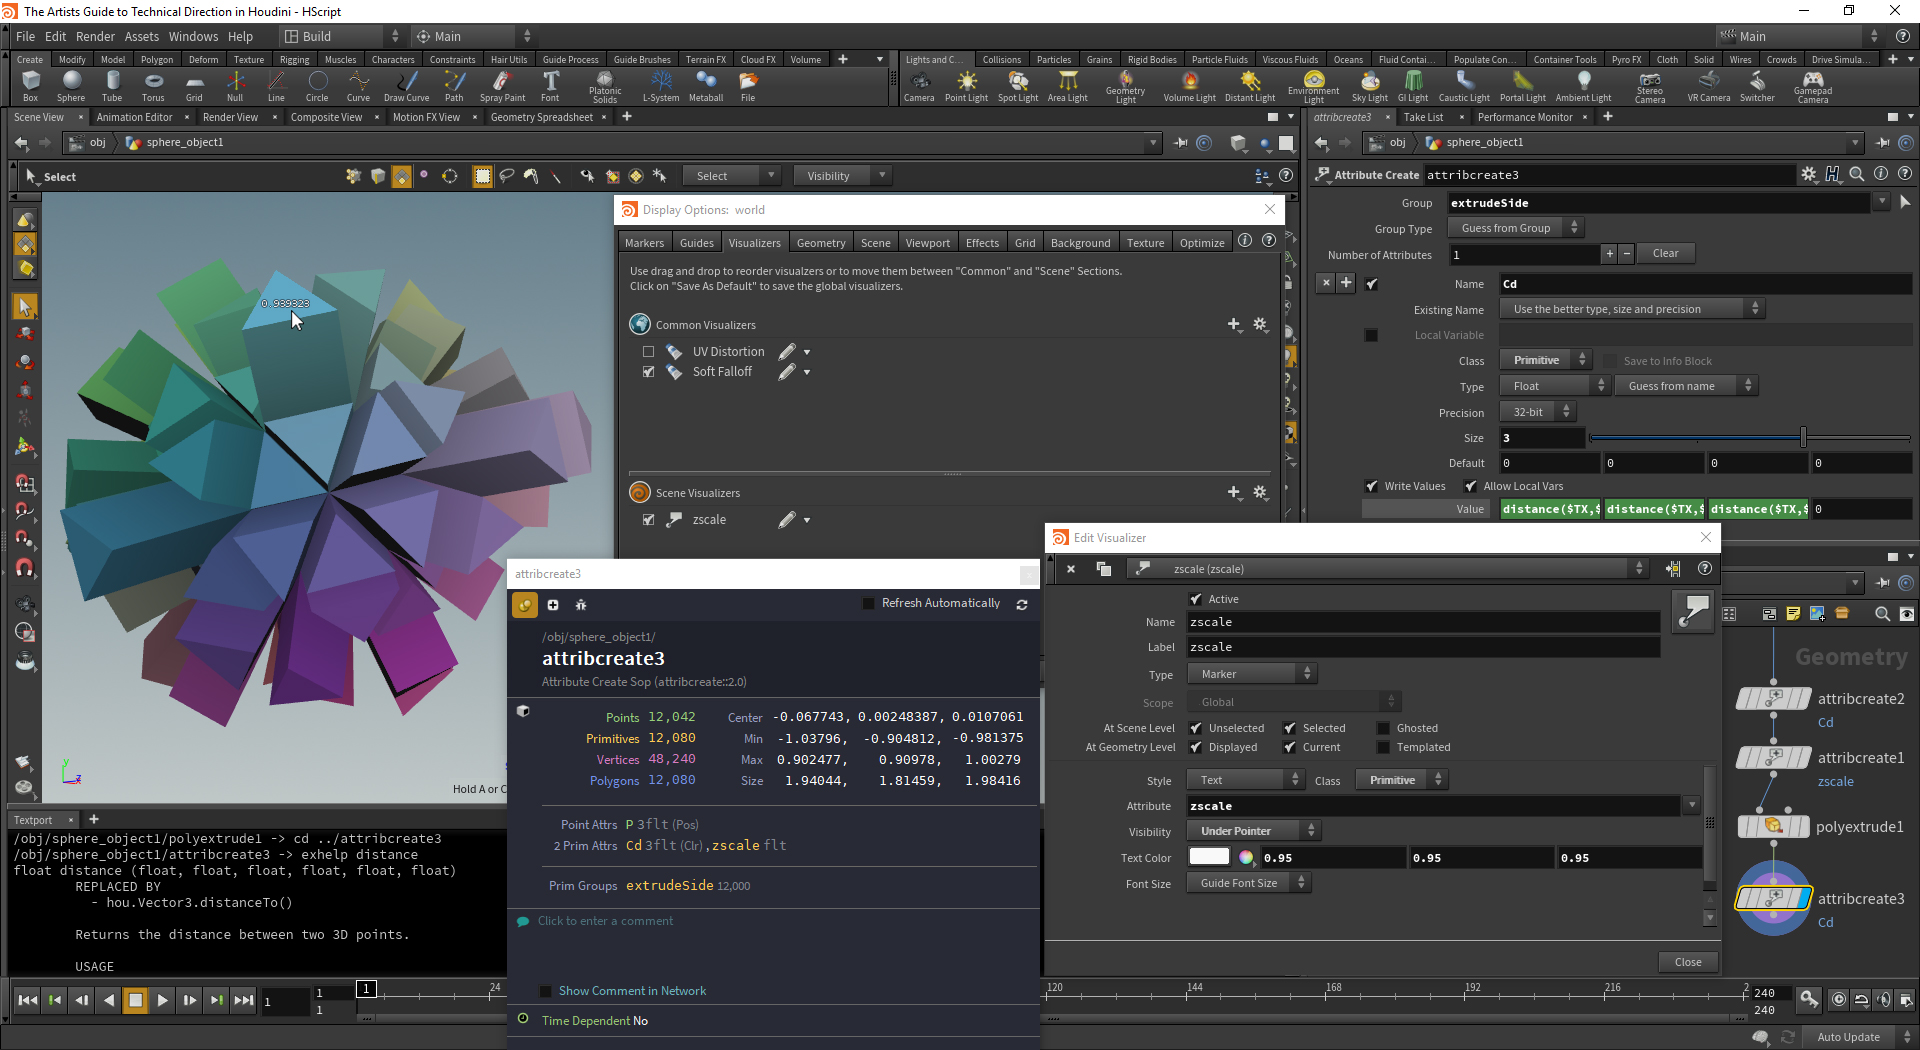Uncheck the Write Values option
Viewport: 1920px width, 1050px height.
[1372, 486]
